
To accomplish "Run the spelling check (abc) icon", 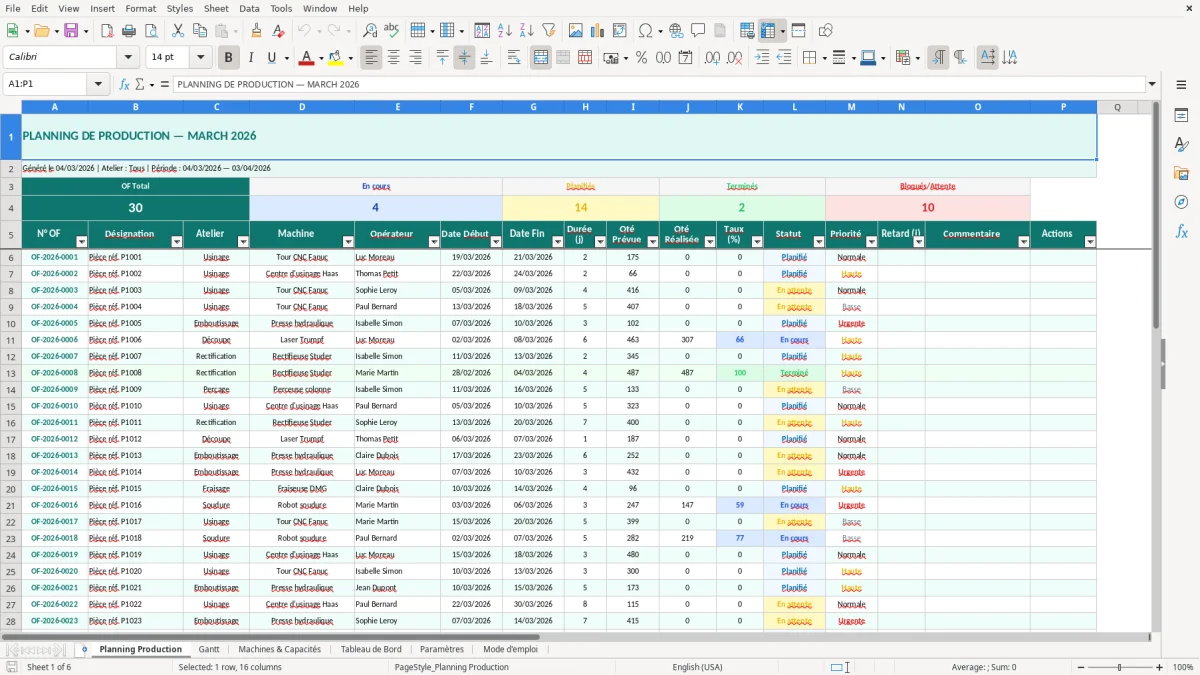I will click(x=391, y=31).
